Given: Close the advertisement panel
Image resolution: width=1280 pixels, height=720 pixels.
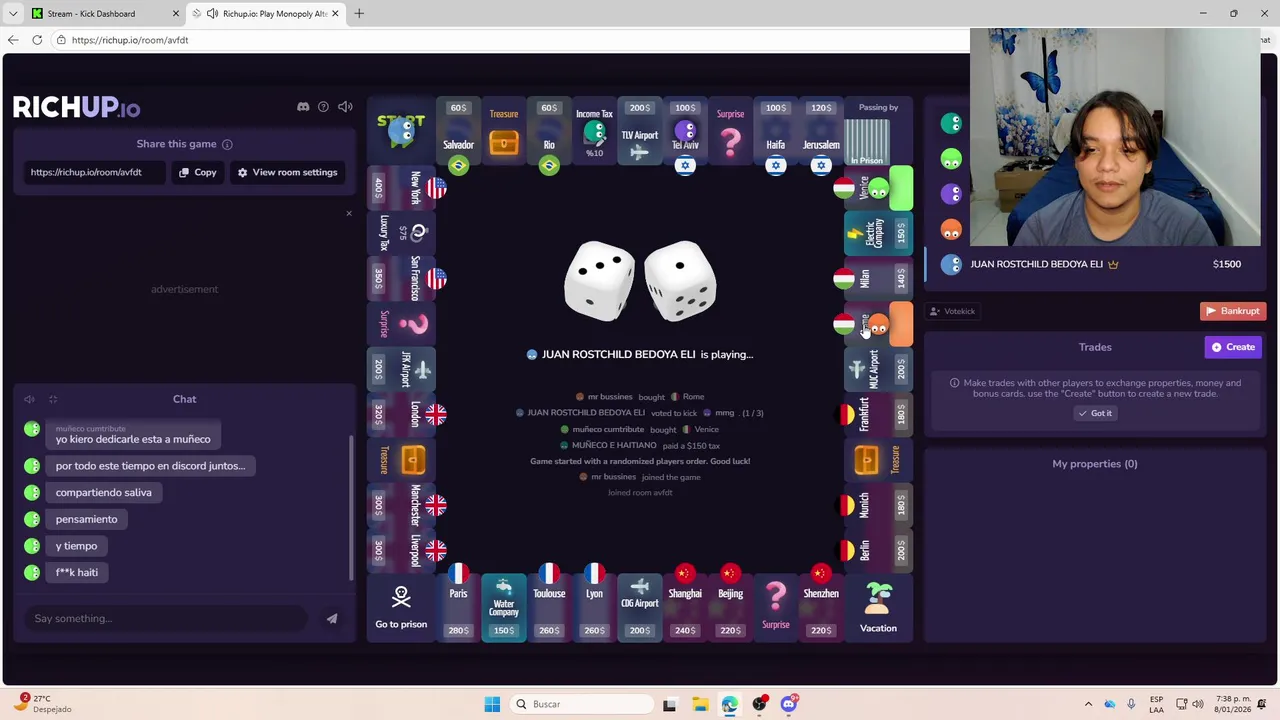Looking at the screenshot, I should (x=349, y=213).
